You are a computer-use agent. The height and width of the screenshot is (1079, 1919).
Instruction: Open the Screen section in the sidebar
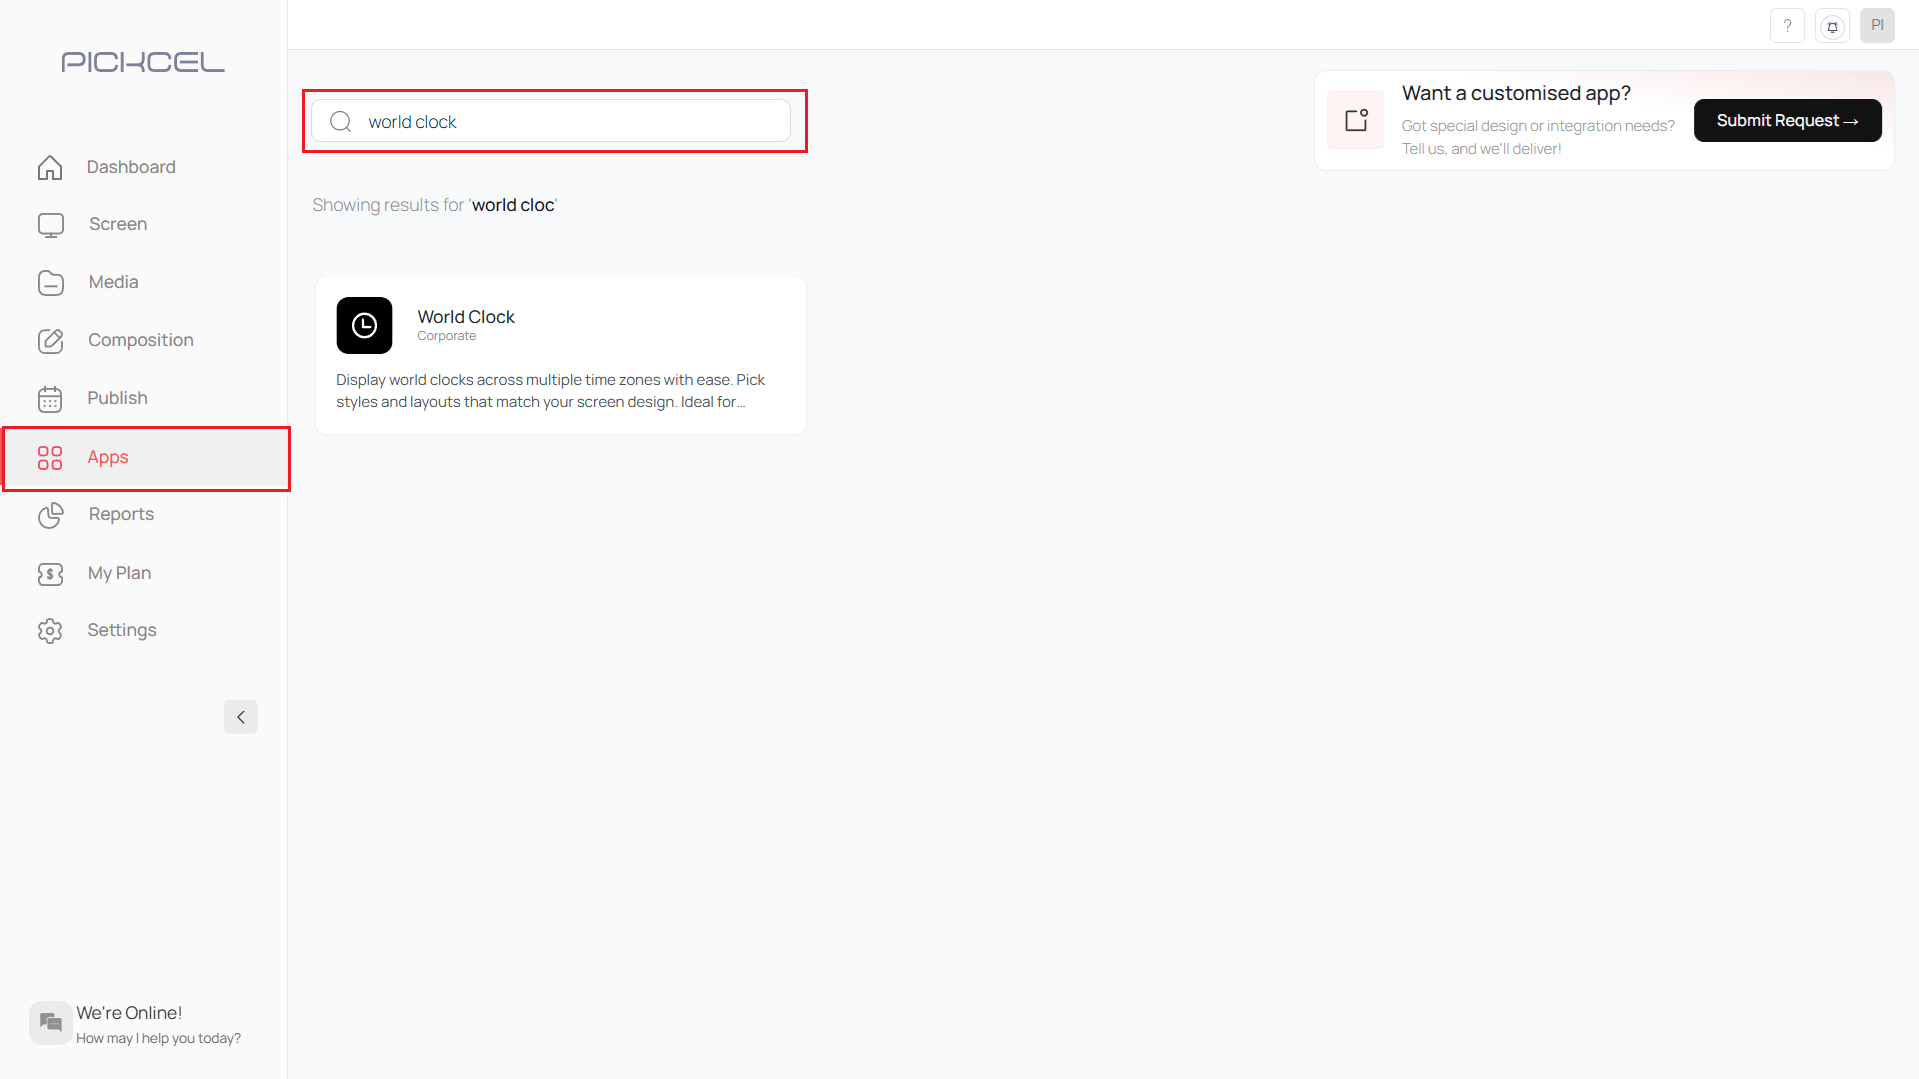(x=117, y=224)
